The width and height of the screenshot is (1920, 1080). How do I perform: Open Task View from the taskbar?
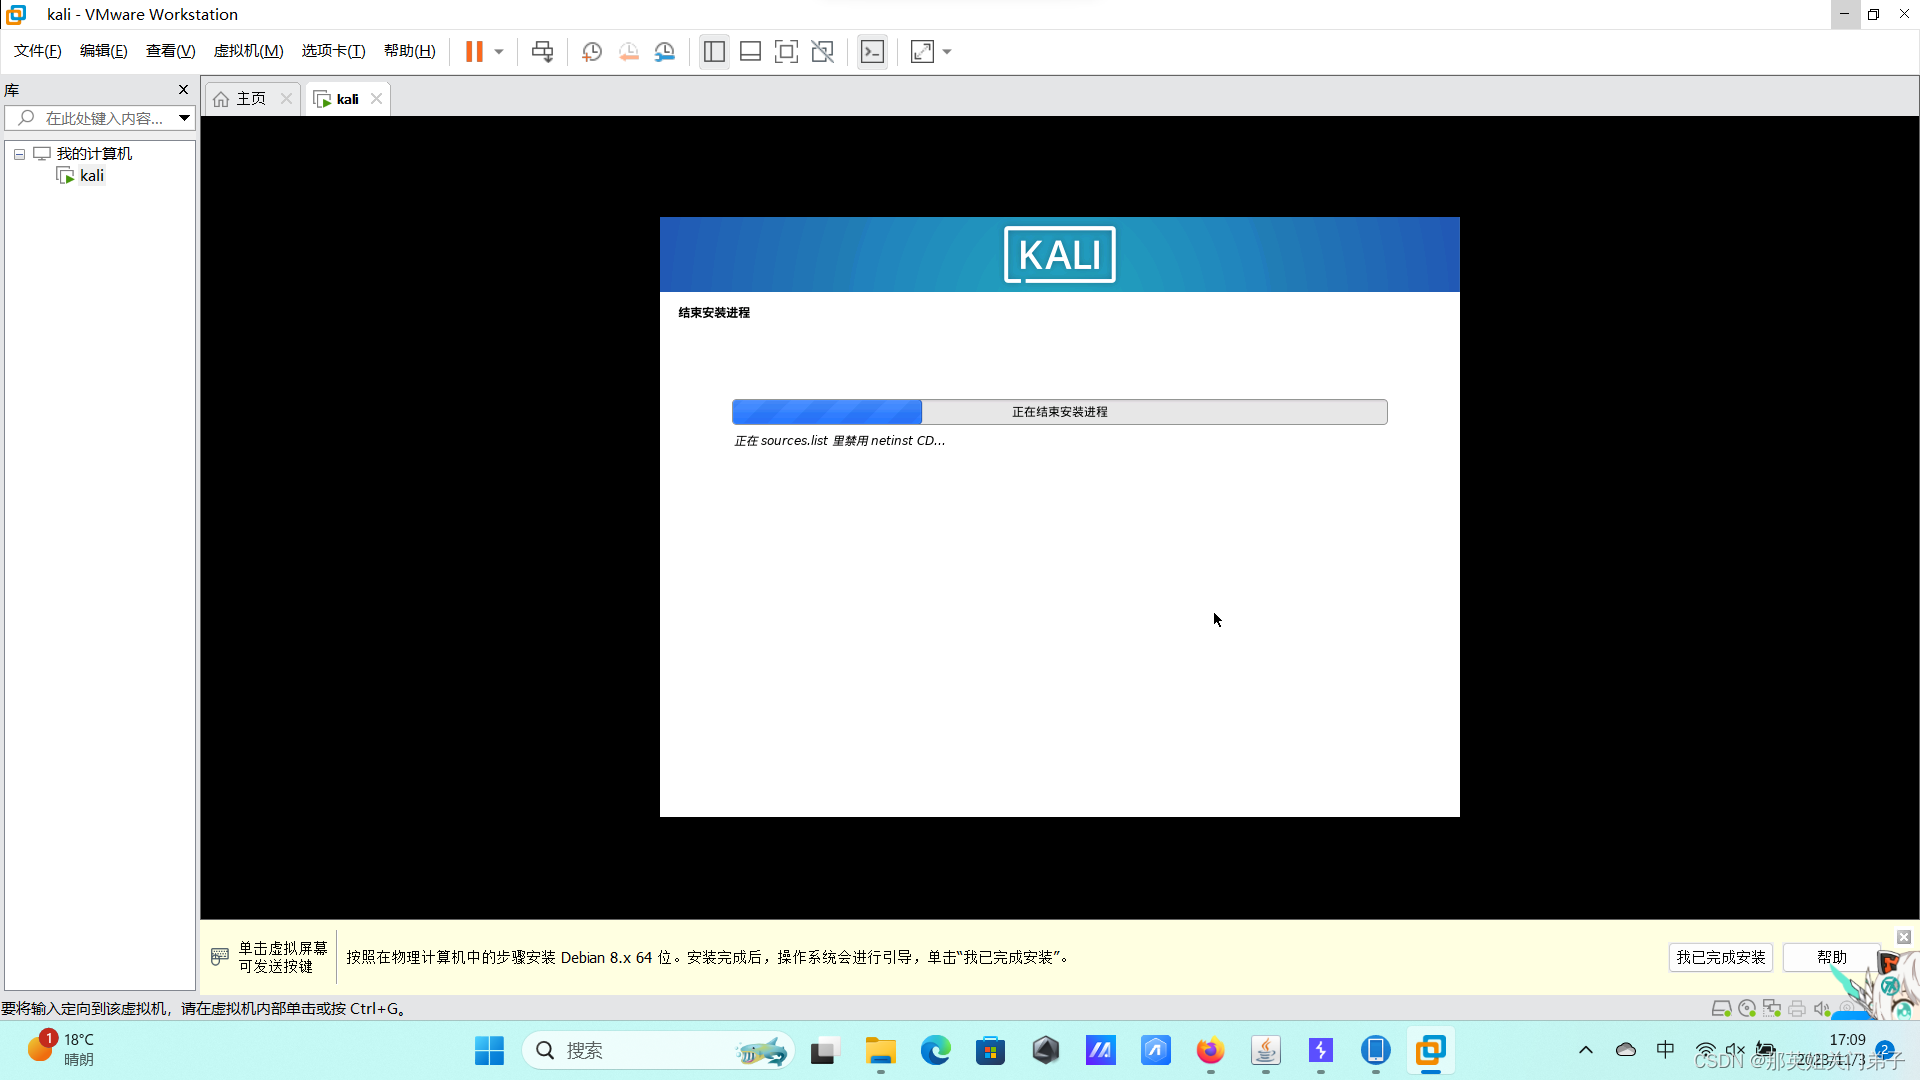pos(823,1050)
